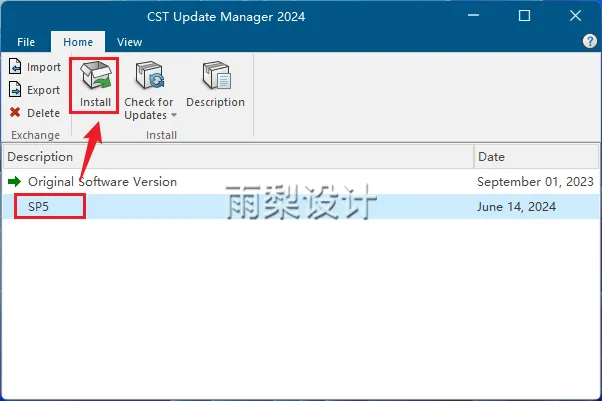Export the selected update
This screenshot has height=401, width=602.
pyautogui.click(x=35, y=90)
